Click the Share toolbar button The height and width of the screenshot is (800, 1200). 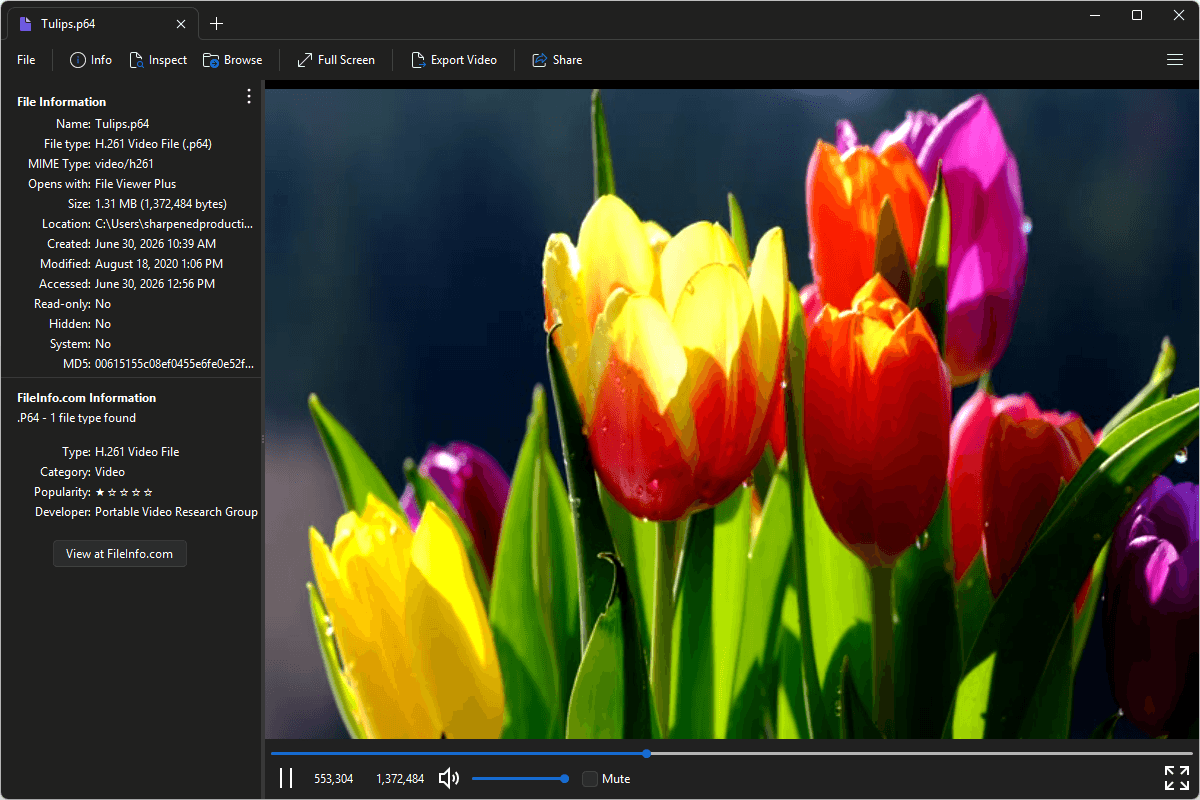coord(557,60)
